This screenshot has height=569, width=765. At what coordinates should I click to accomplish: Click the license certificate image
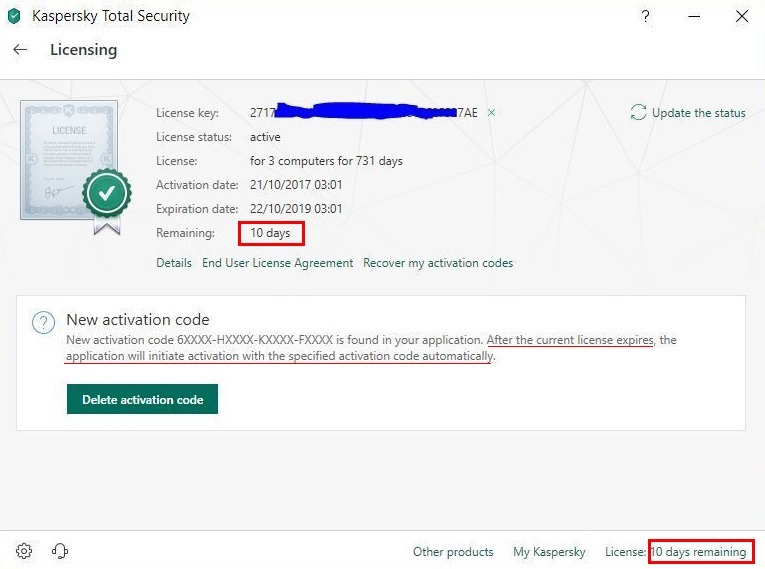coord(68,158)
